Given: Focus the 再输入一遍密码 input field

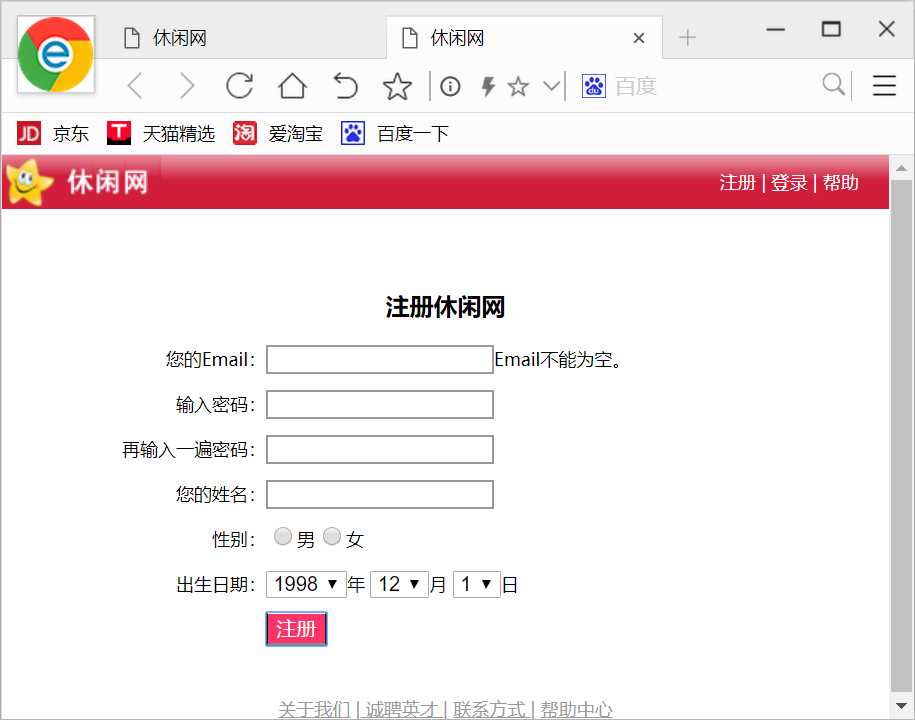Looking at the screenshot, I should 380,450.
